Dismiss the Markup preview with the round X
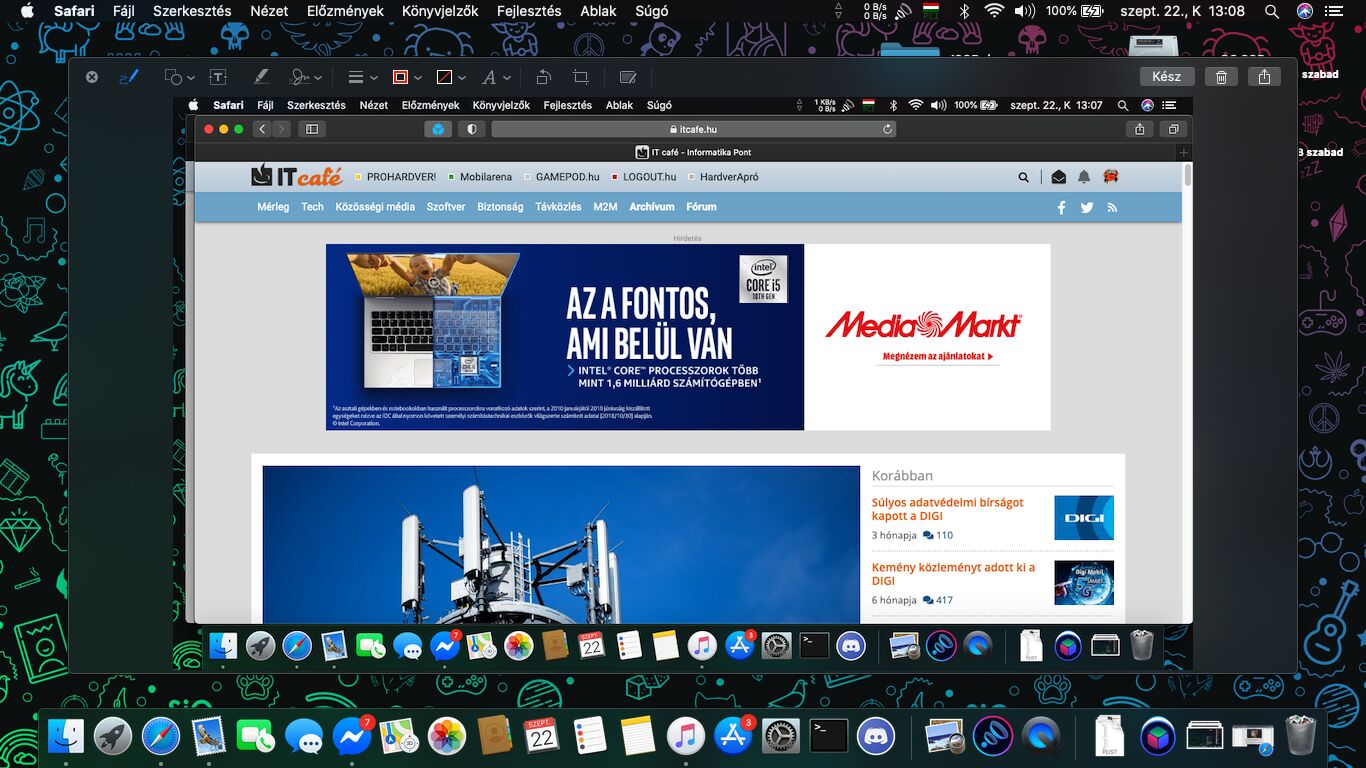 [x=92, y=77]
